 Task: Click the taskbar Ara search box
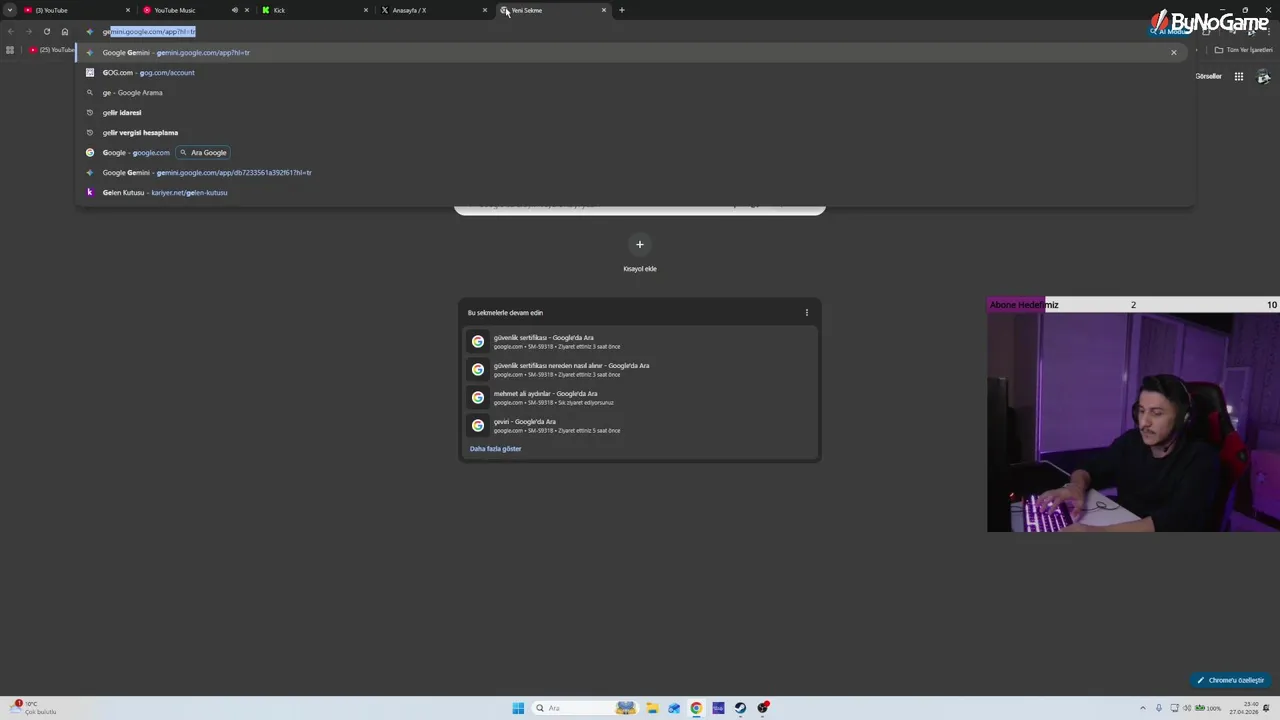(x=586, y=708)
